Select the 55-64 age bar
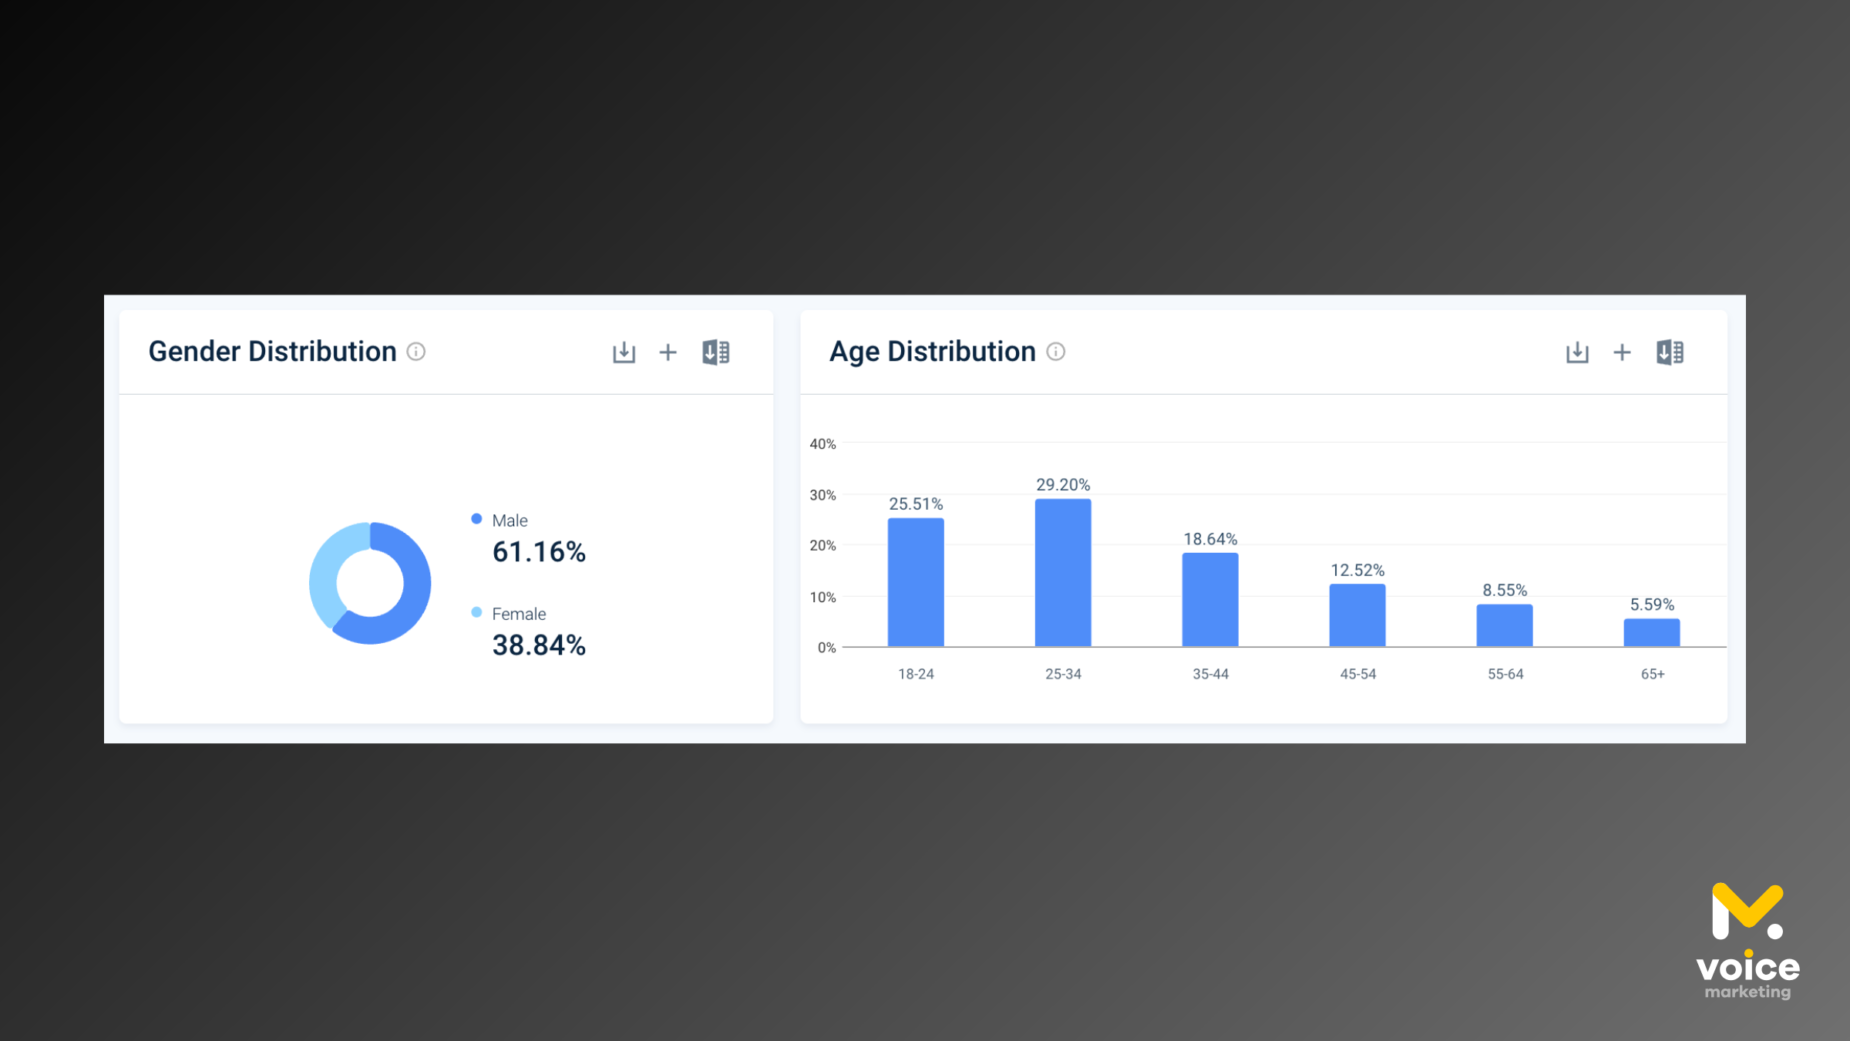 [1504, 625]
